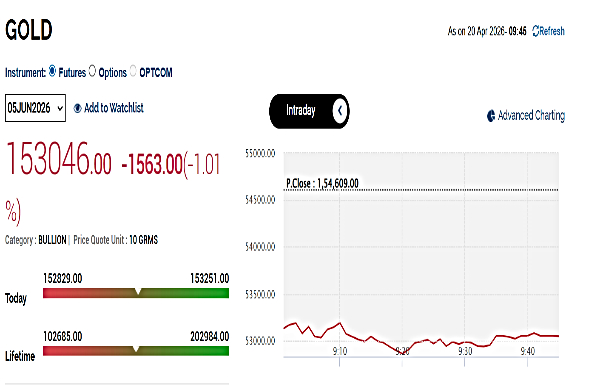
Task: Select the Options instrument radio button
Action: 92,71
